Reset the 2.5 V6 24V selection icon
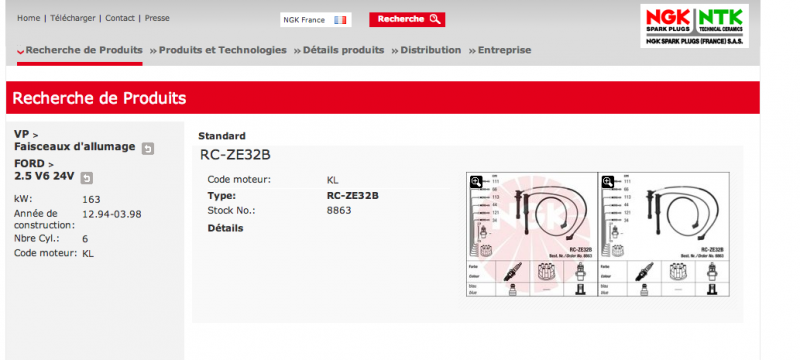The image size is (800, 360). (87, 178)
